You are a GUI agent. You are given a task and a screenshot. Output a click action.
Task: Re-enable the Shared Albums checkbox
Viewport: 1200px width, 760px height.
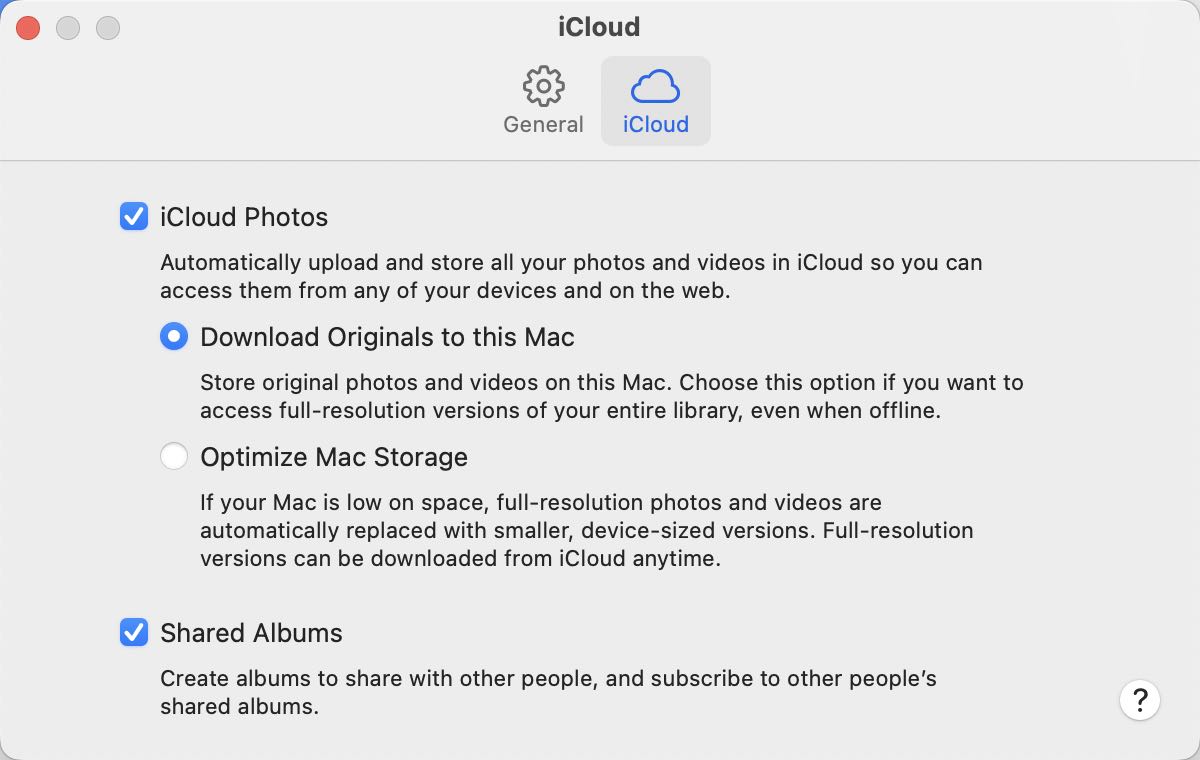(133, 633)
